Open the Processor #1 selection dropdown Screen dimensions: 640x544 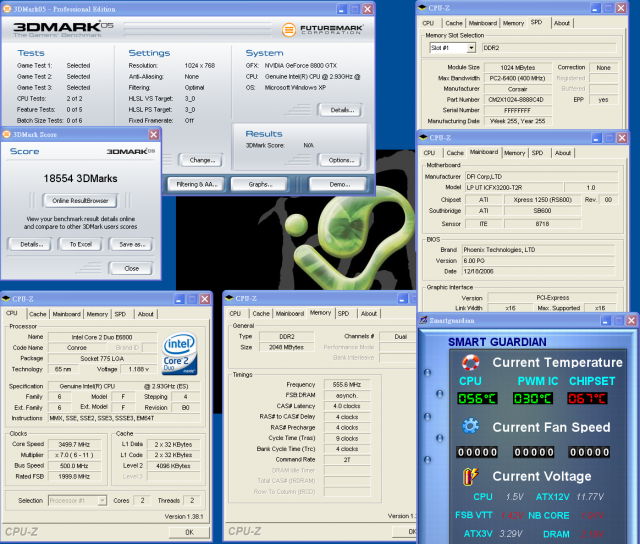[102, 500]
